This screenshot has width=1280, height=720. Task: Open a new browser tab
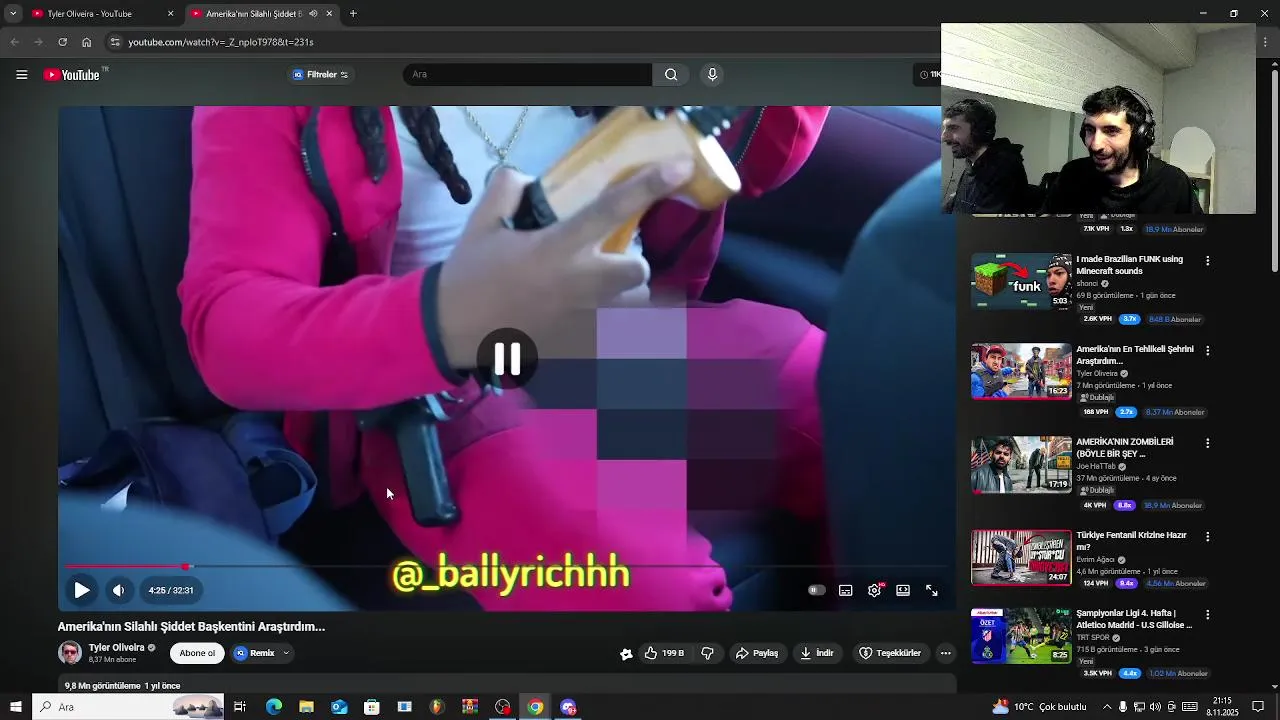[353, 14]
